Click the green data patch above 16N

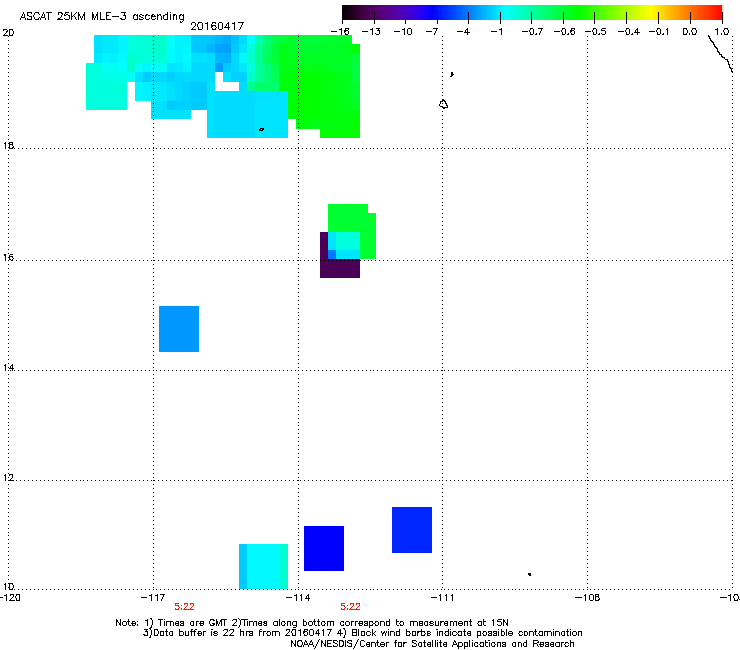coord(352,218)
